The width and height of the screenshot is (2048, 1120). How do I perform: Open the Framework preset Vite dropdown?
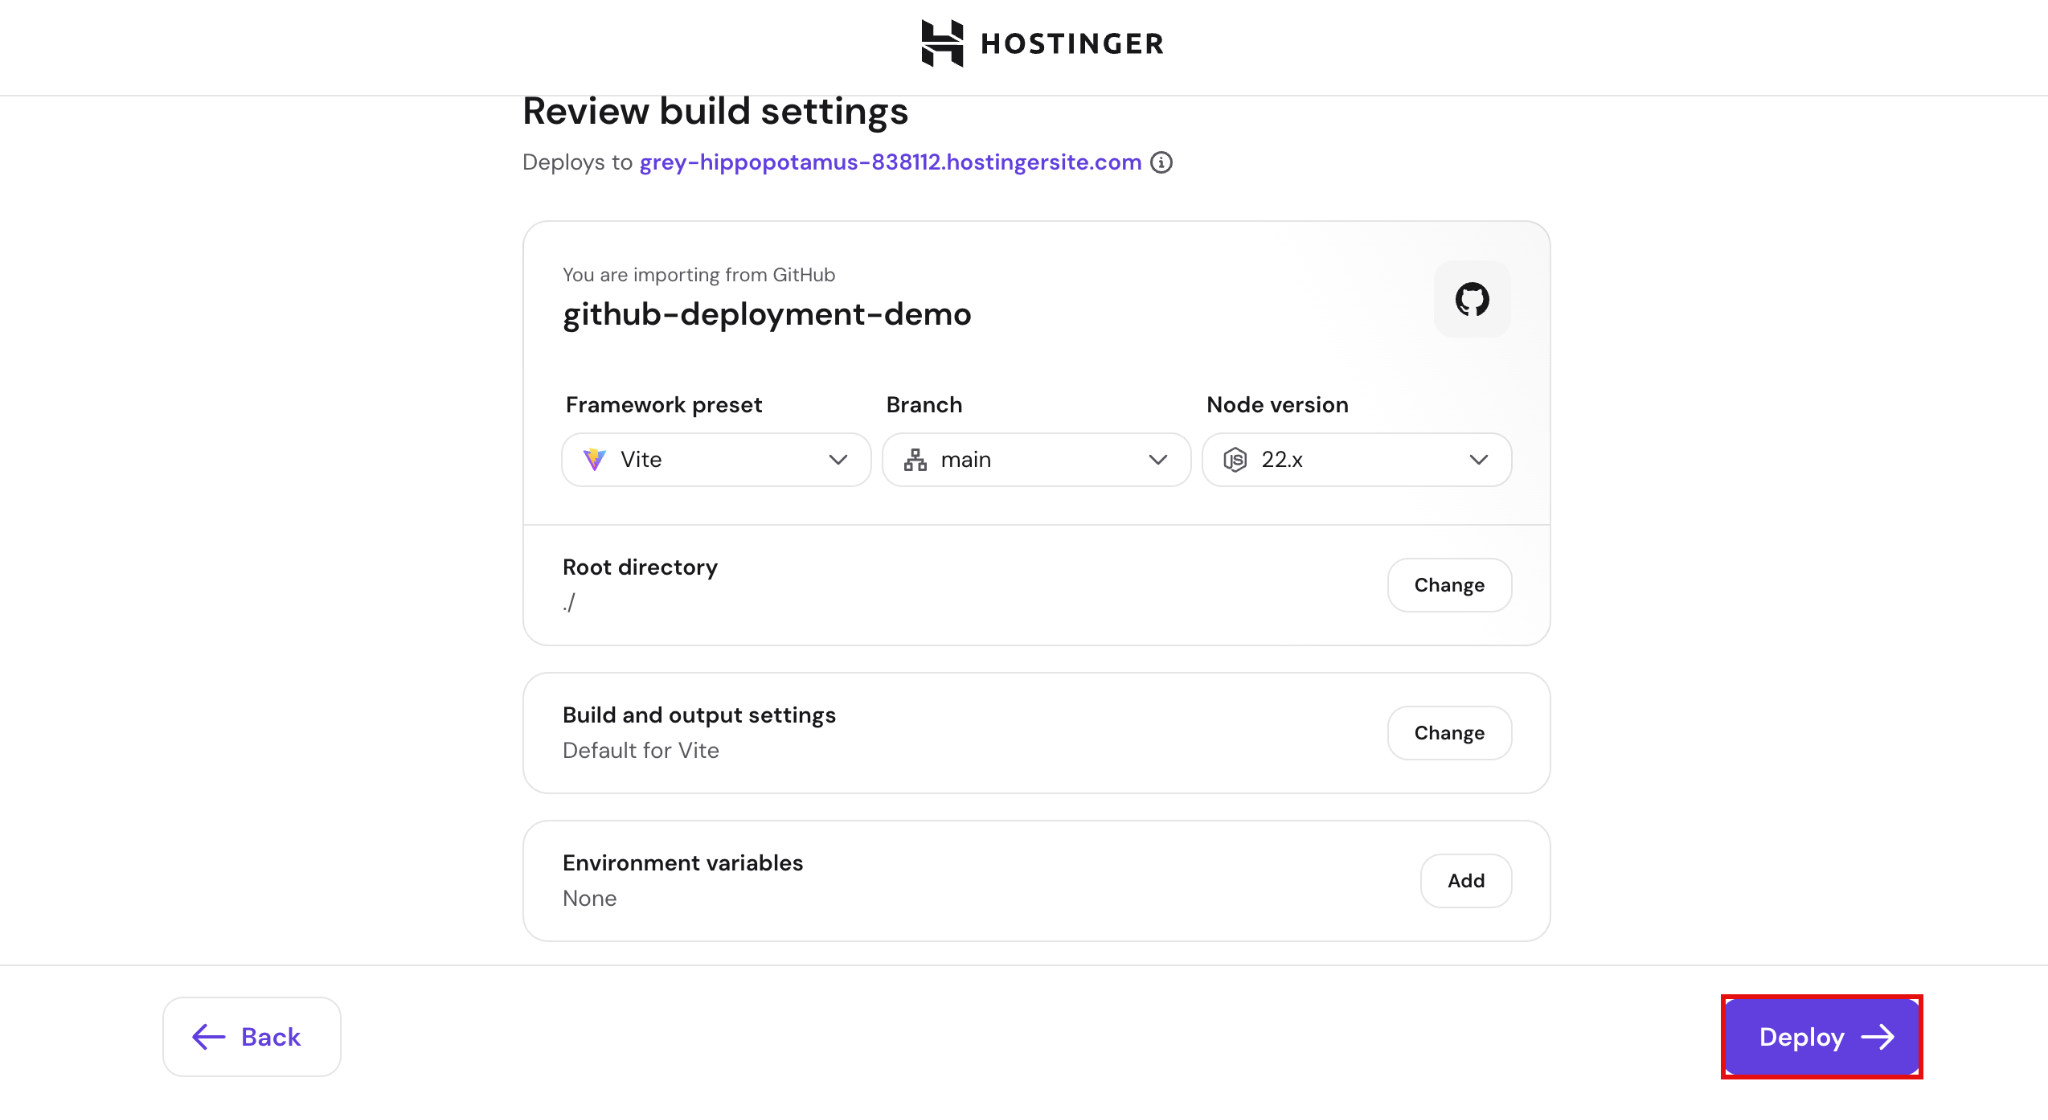[x=716, y=460]
